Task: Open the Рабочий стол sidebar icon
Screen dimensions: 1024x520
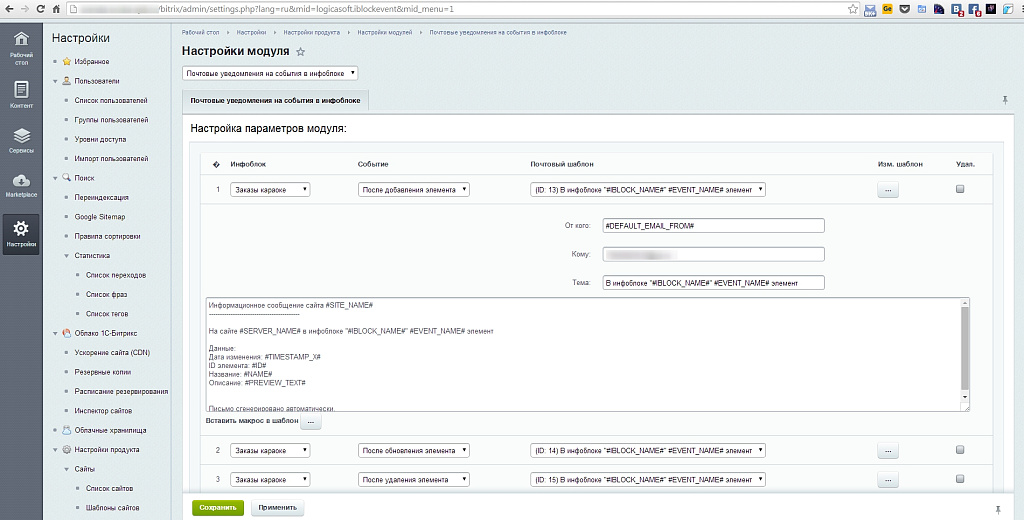Action: coord(21,46)
